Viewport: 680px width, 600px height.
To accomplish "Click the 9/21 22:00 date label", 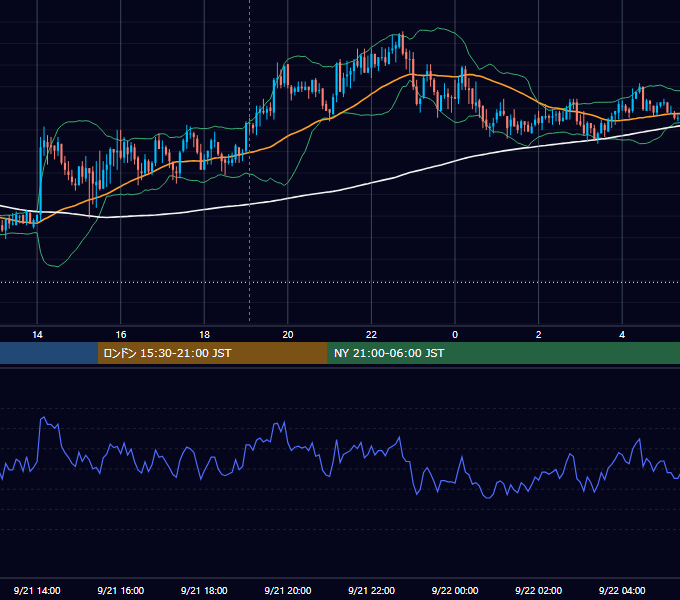I will (x=371, y=590).
